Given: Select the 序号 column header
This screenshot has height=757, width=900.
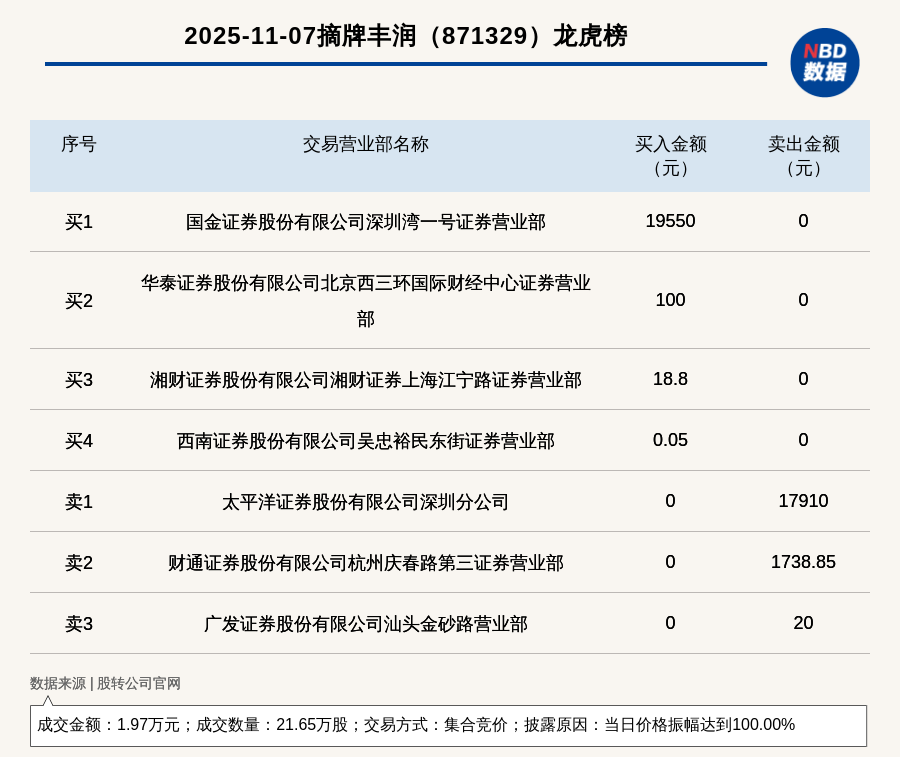Looking at the screenshot, I should (78, 144).
